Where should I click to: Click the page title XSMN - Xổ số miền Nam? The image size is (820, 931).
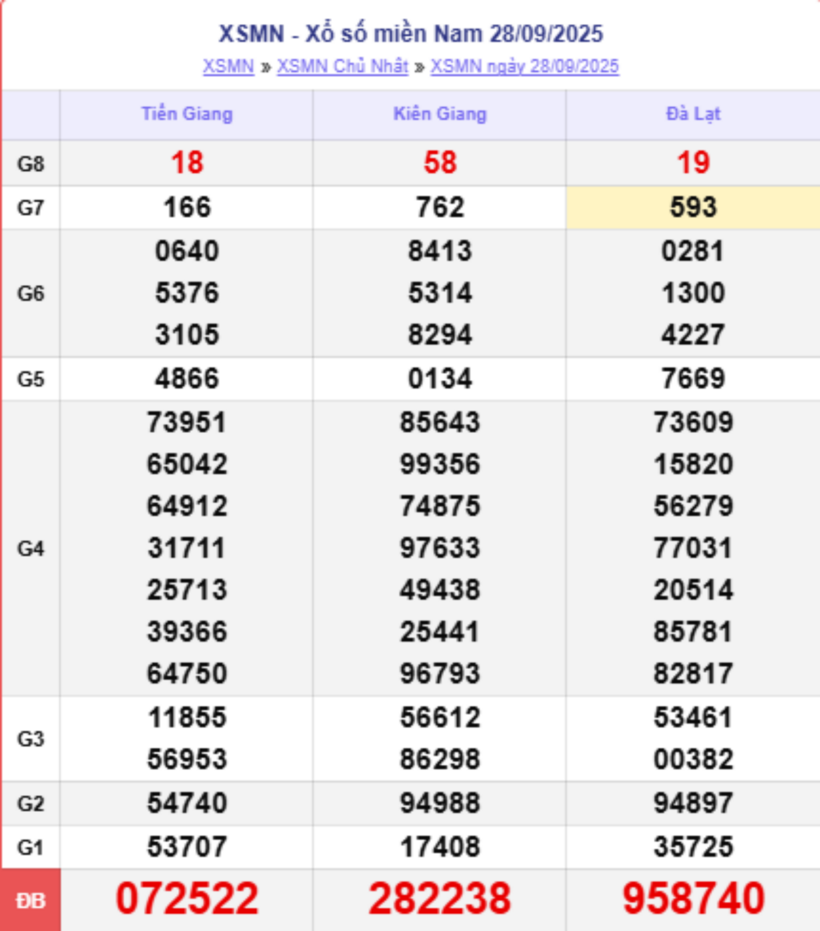(411, 34)
